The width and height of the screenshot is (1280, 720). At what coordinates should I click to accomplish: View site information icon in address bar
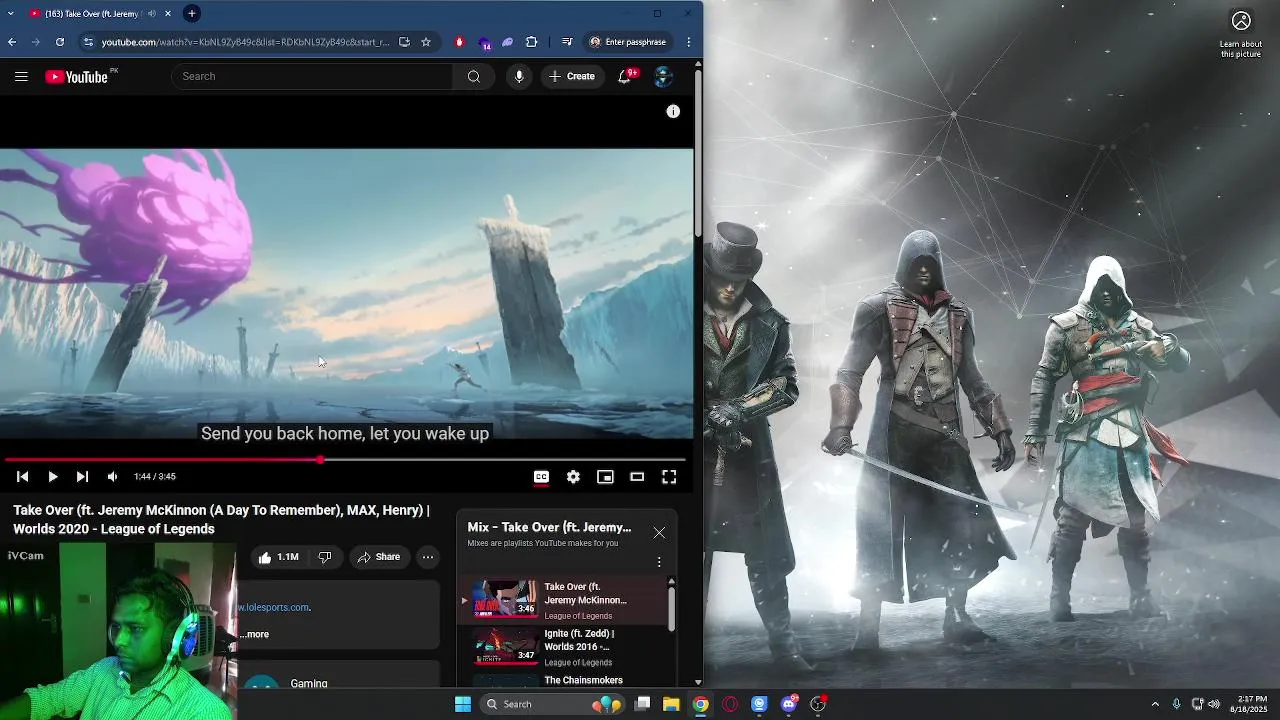click(x=88, y=42)
